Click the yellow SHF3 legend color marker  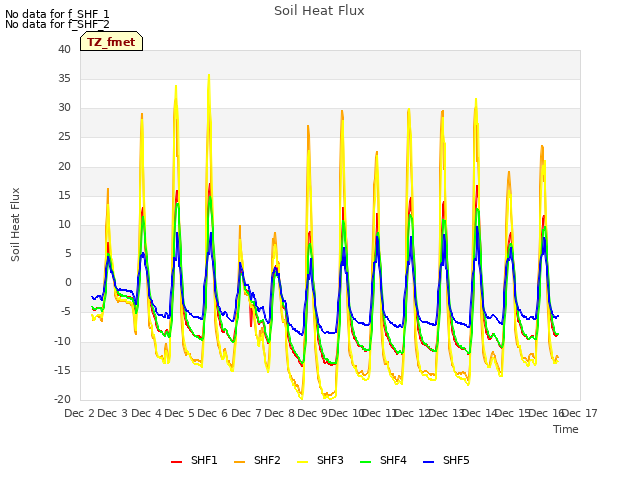click(x=302, y=461)
